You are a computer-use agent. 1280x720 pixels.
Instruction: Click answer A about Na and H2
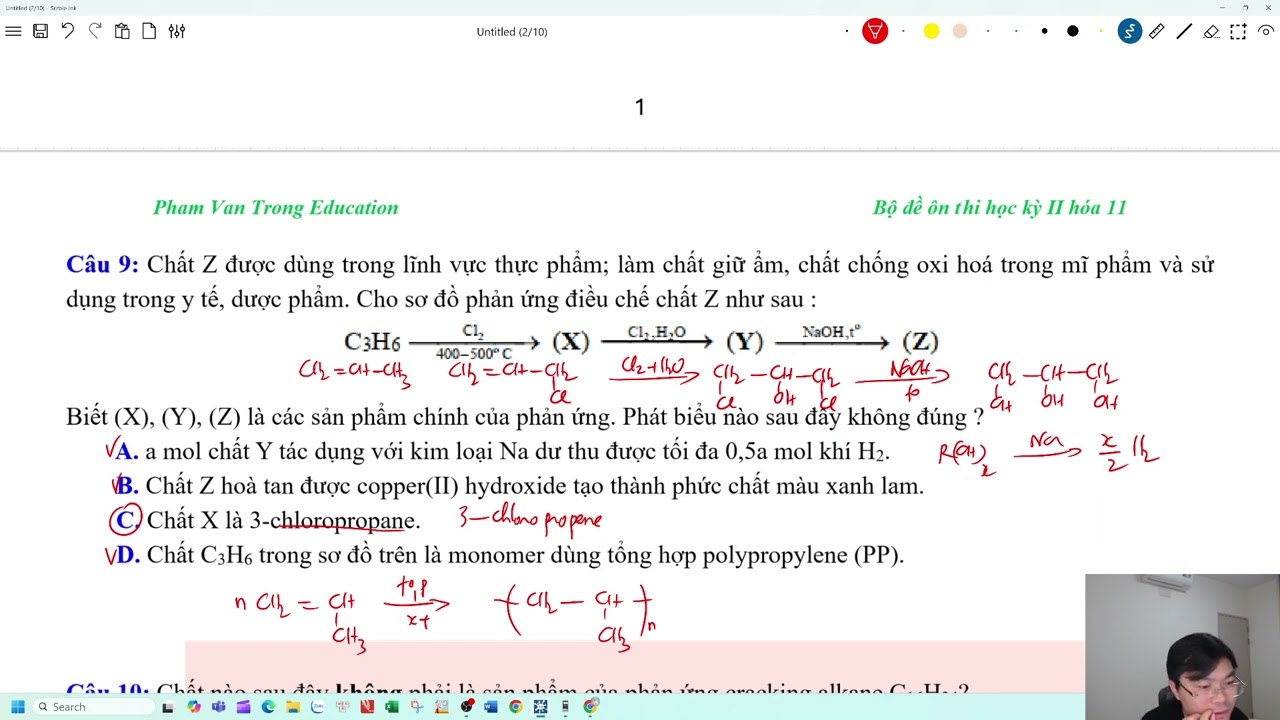(503, 452)
